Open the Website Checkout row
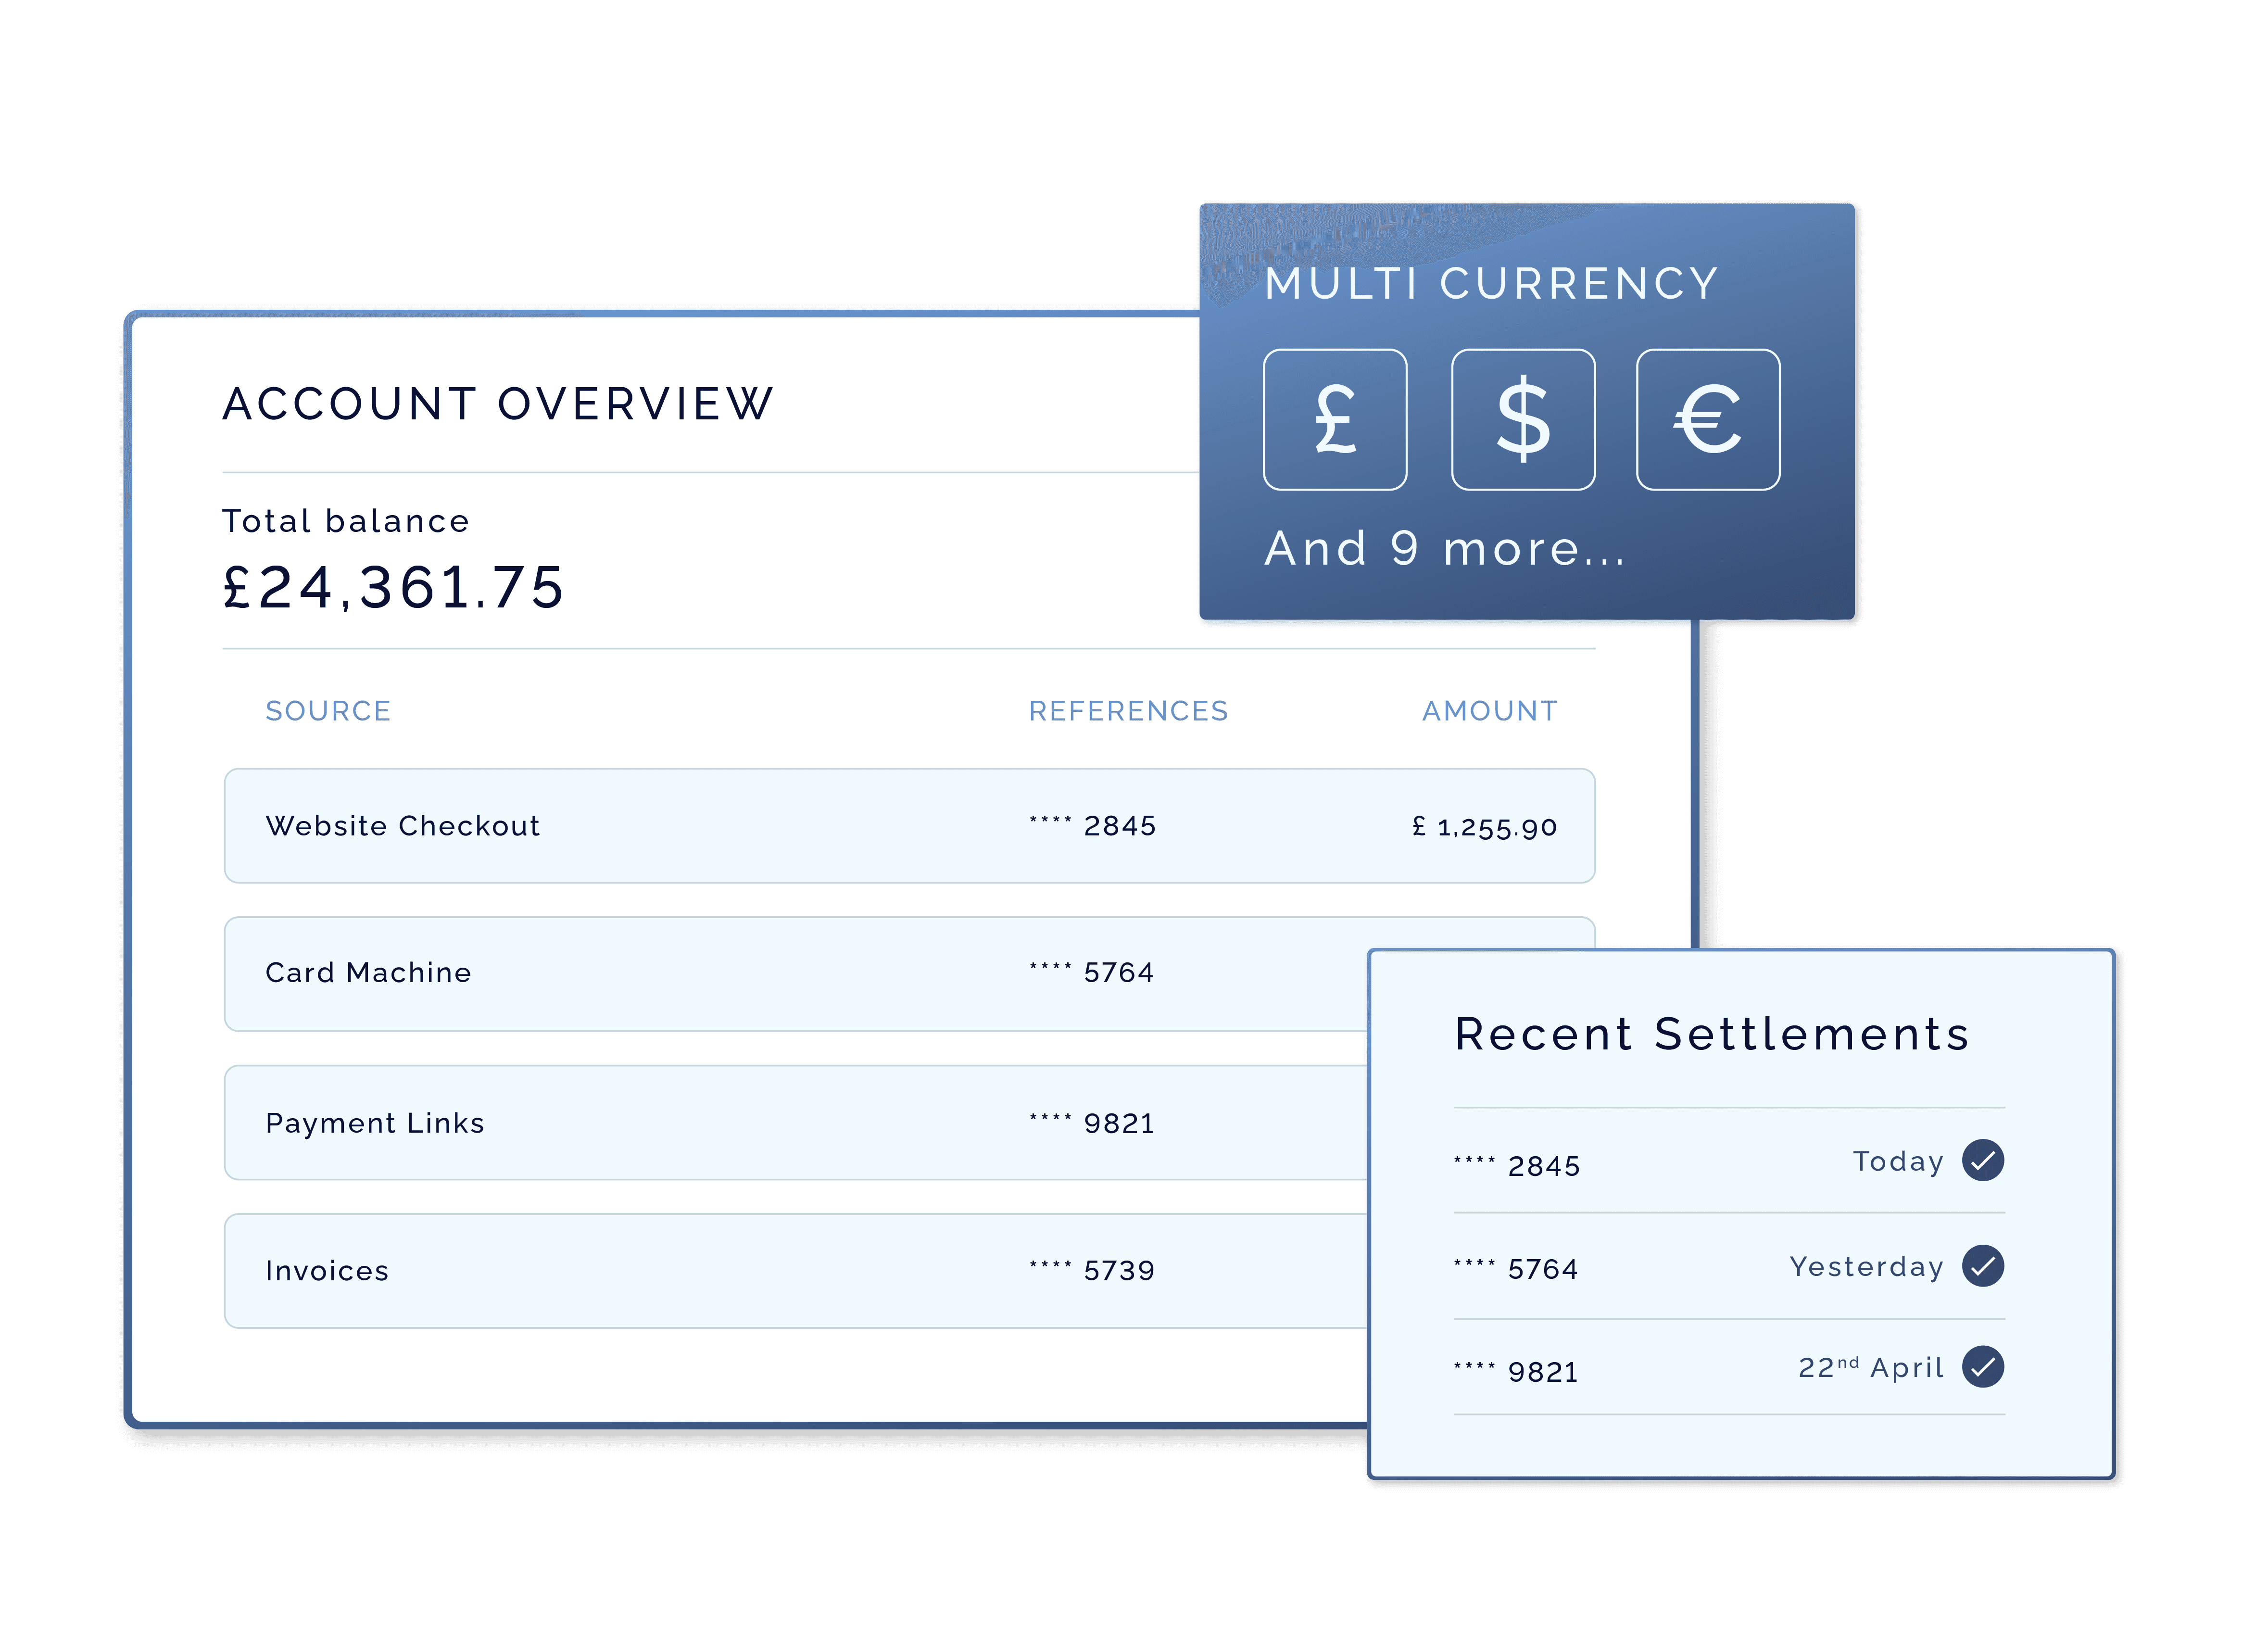Image resolution: width=2268 pixels, height=1629 pixels. (x=402, y=826)
